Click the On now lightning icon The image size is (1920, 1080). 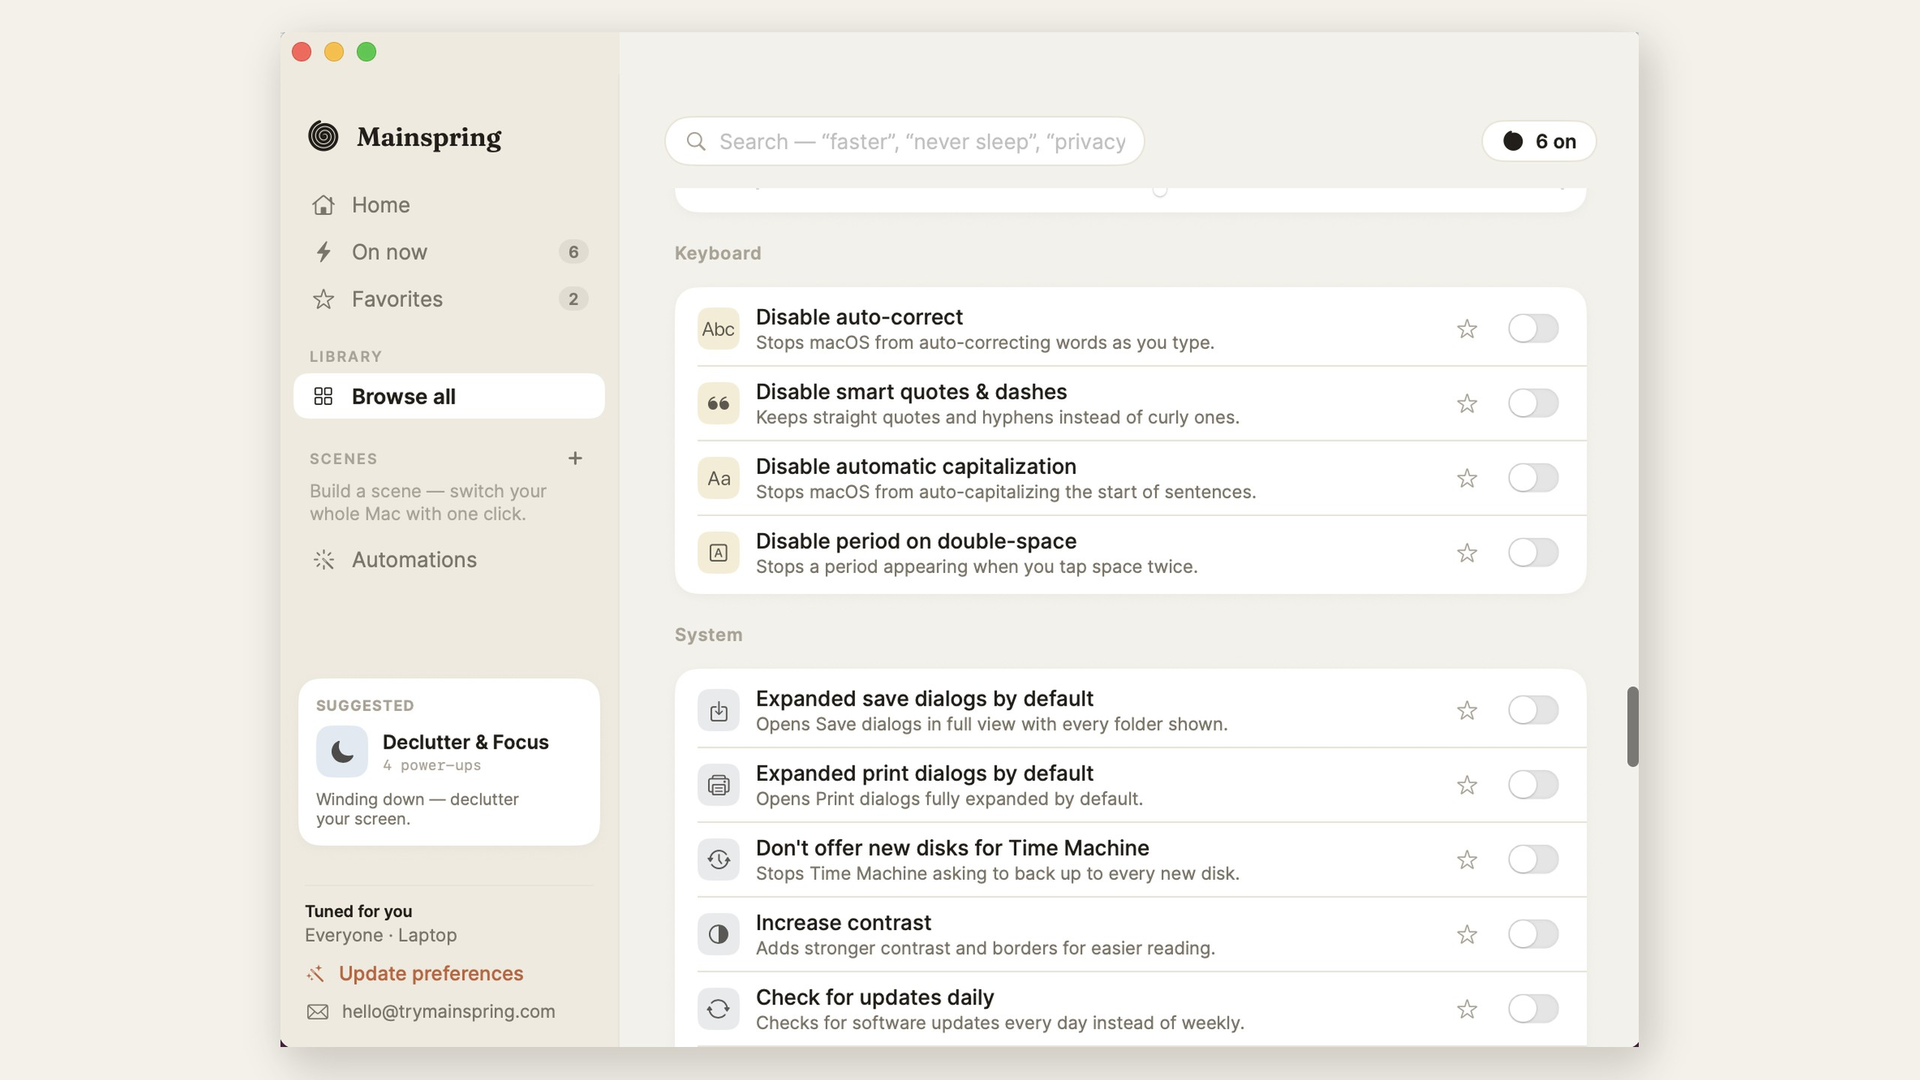(x=323, y=252)
